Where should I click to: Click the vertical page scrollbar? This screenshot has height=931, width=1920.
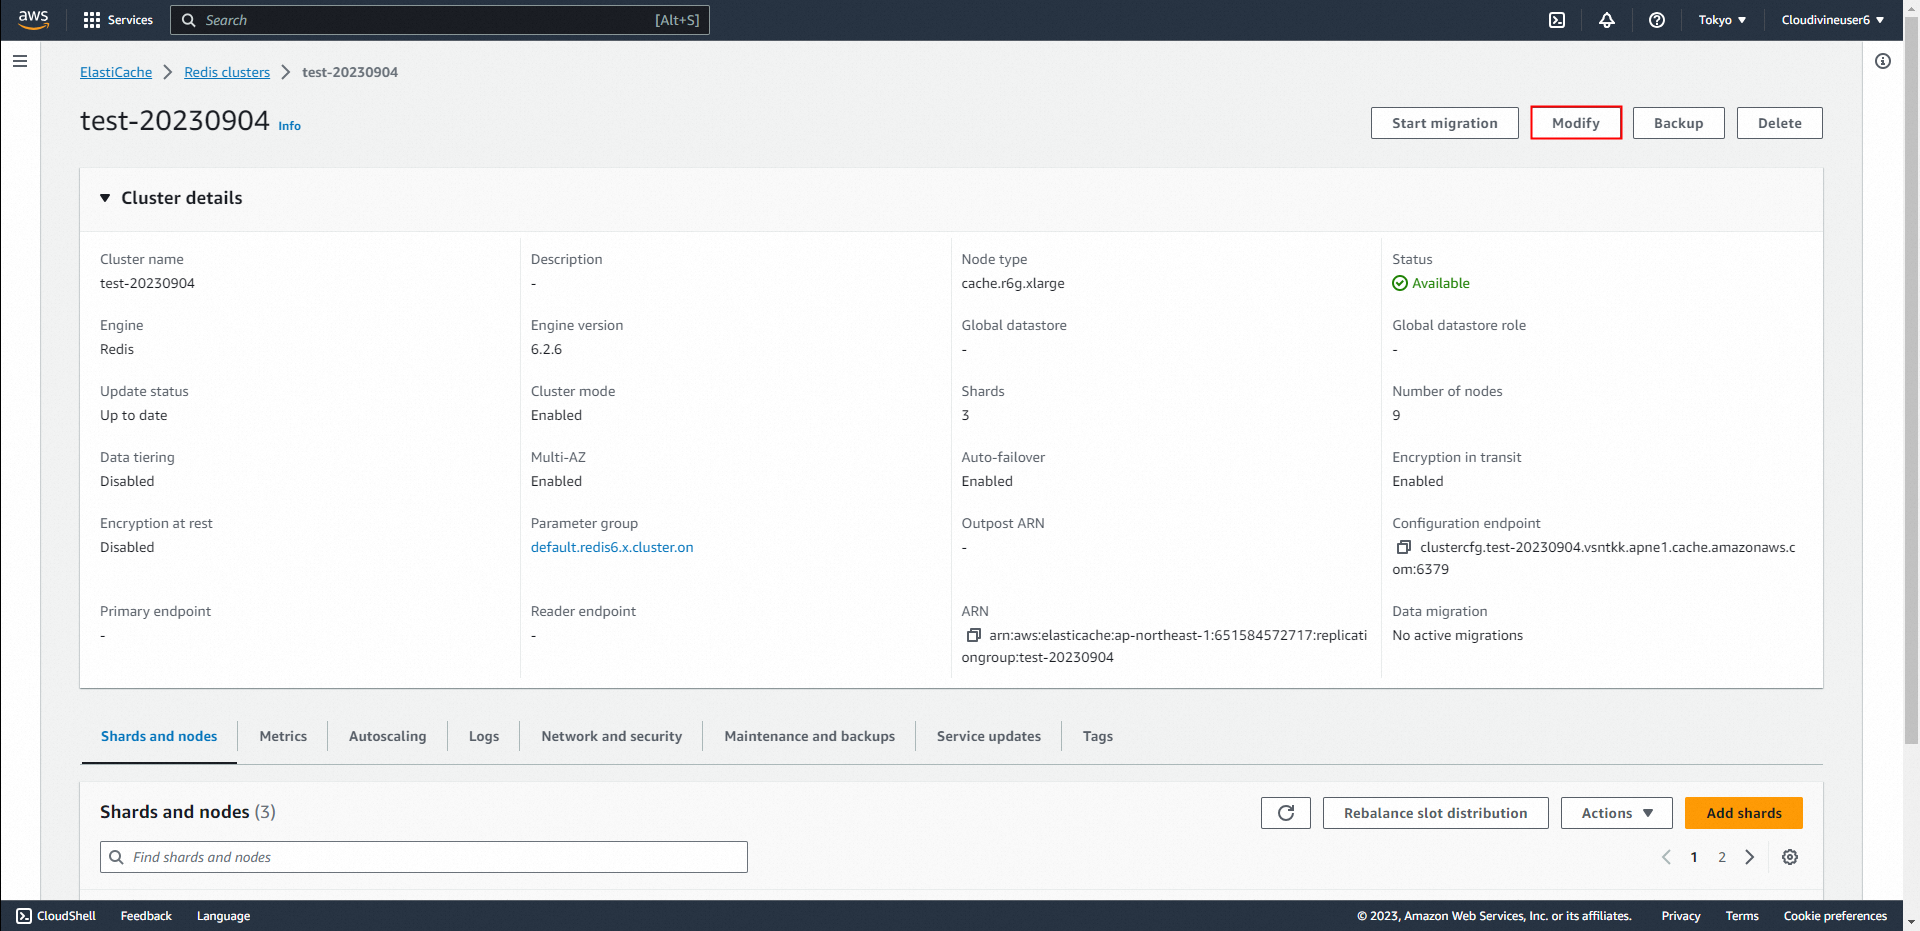pyautogui.click(x=1911, y=380)
